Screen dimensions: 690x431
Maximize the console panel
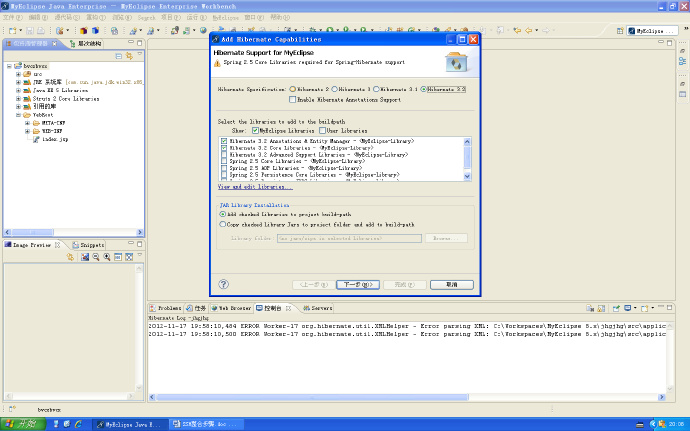669,307
